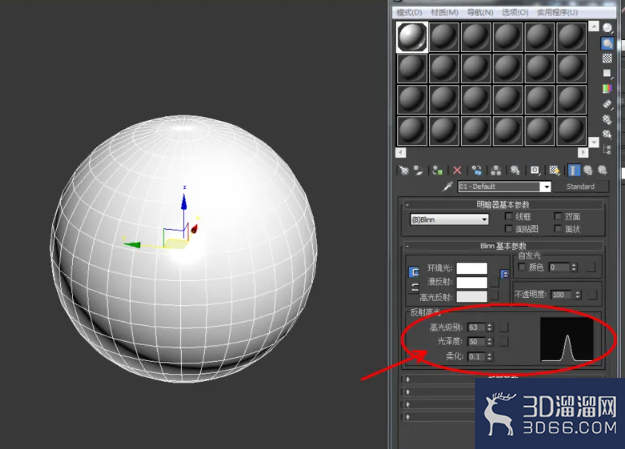Click the 环境光 ambient color swatch
This screenshot has width=625, height=449.
(472, 268)
